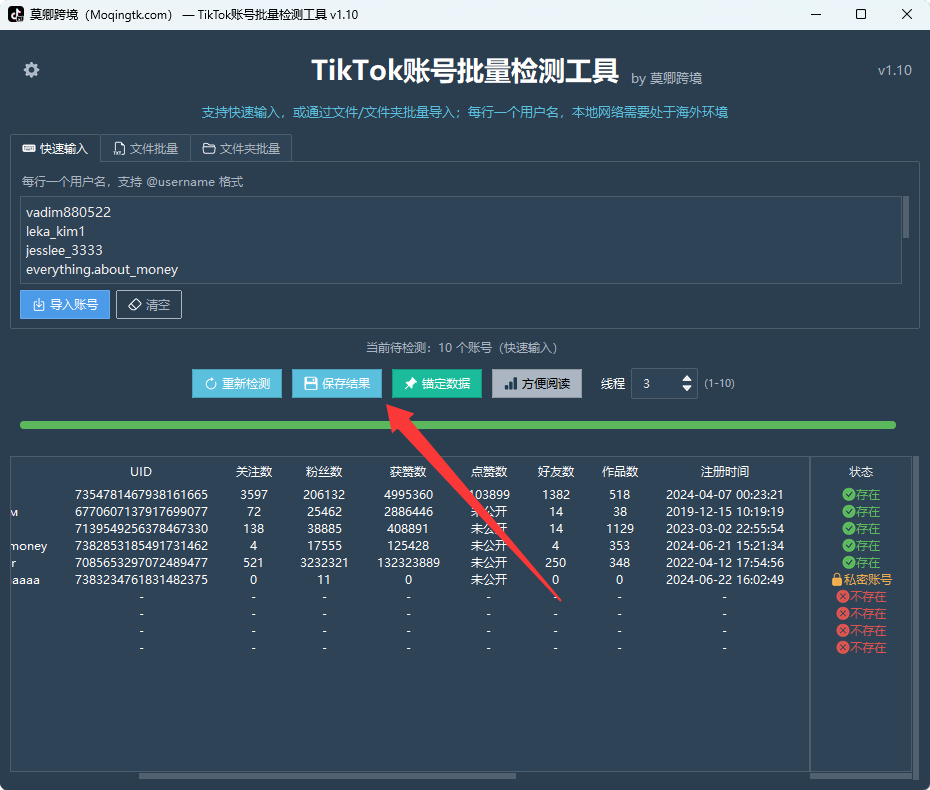Select UID 7382853185491731462 cell

141,546
